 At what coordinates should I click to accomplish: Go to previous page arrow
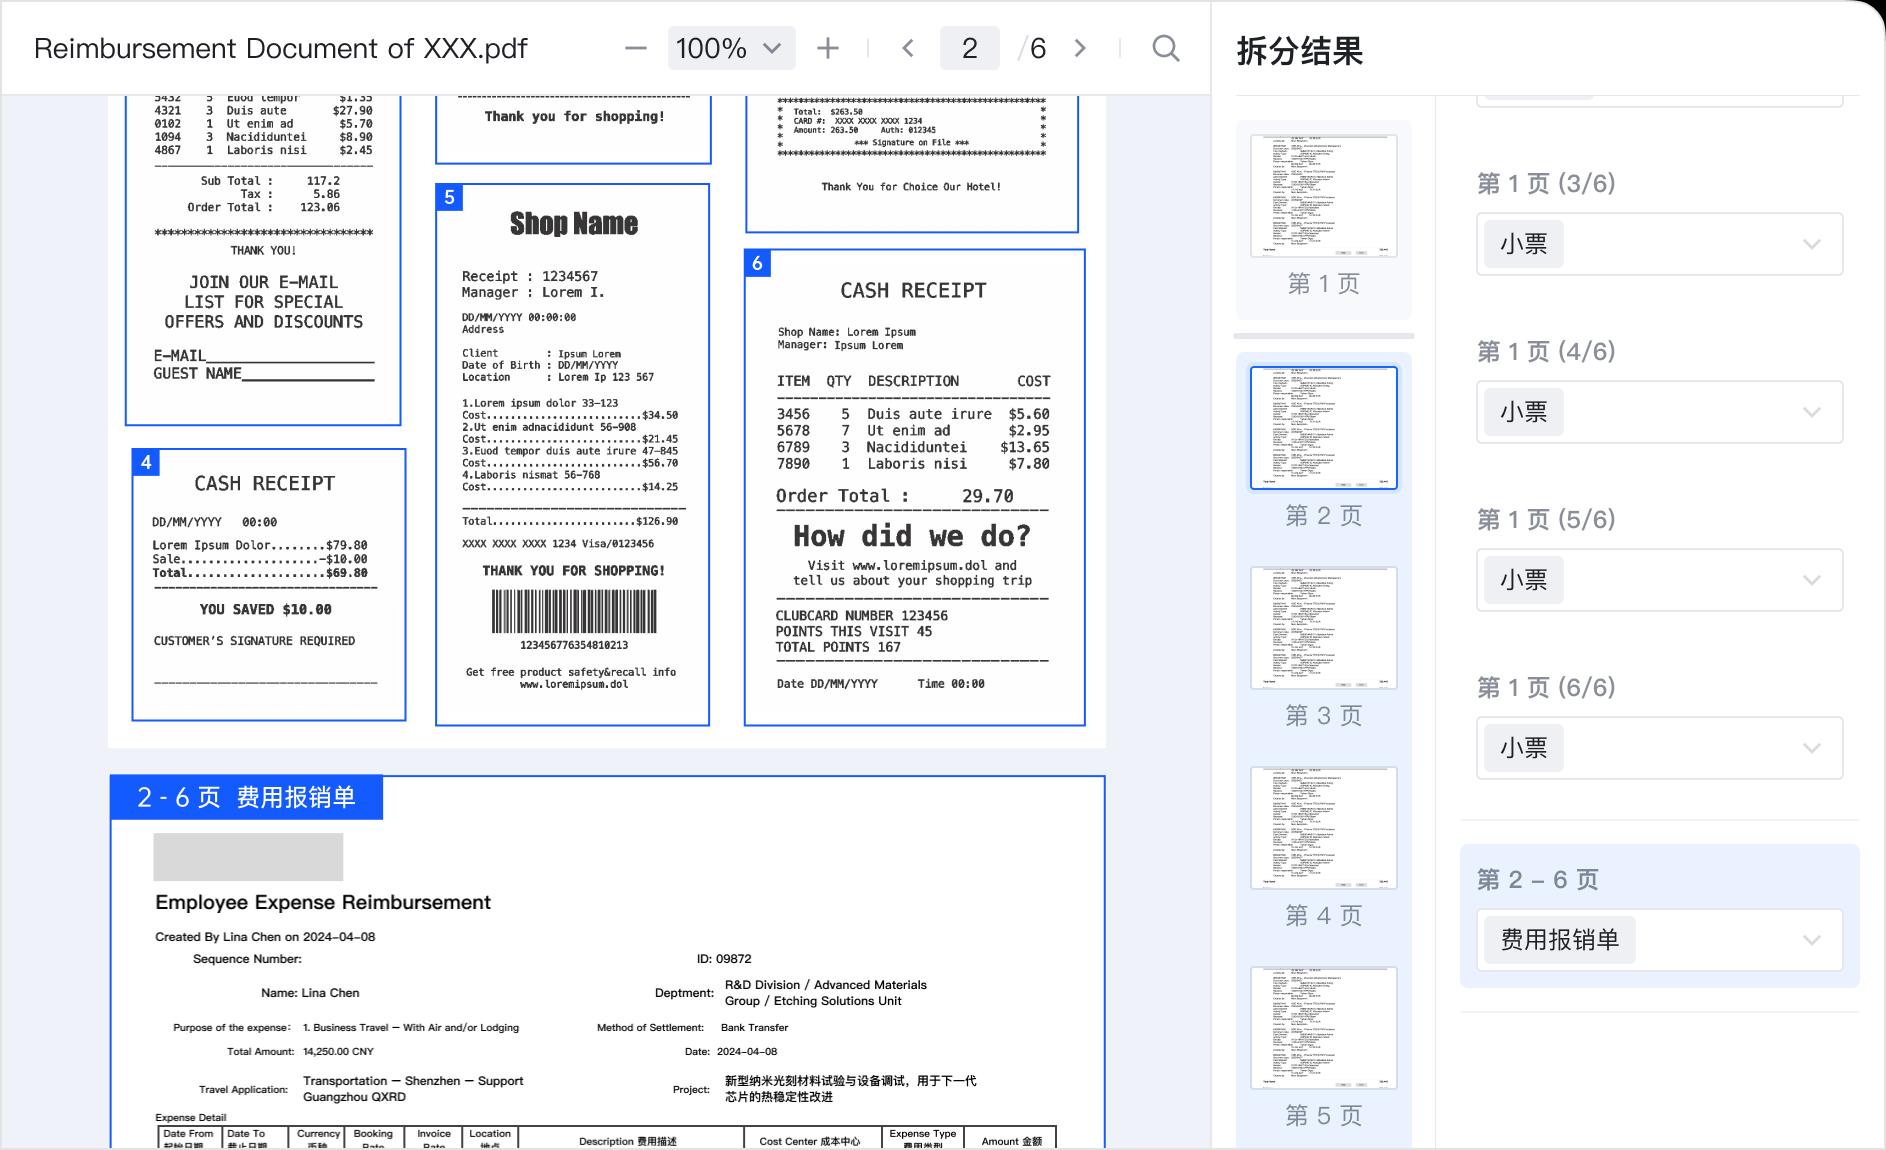[x=908, y=48]
